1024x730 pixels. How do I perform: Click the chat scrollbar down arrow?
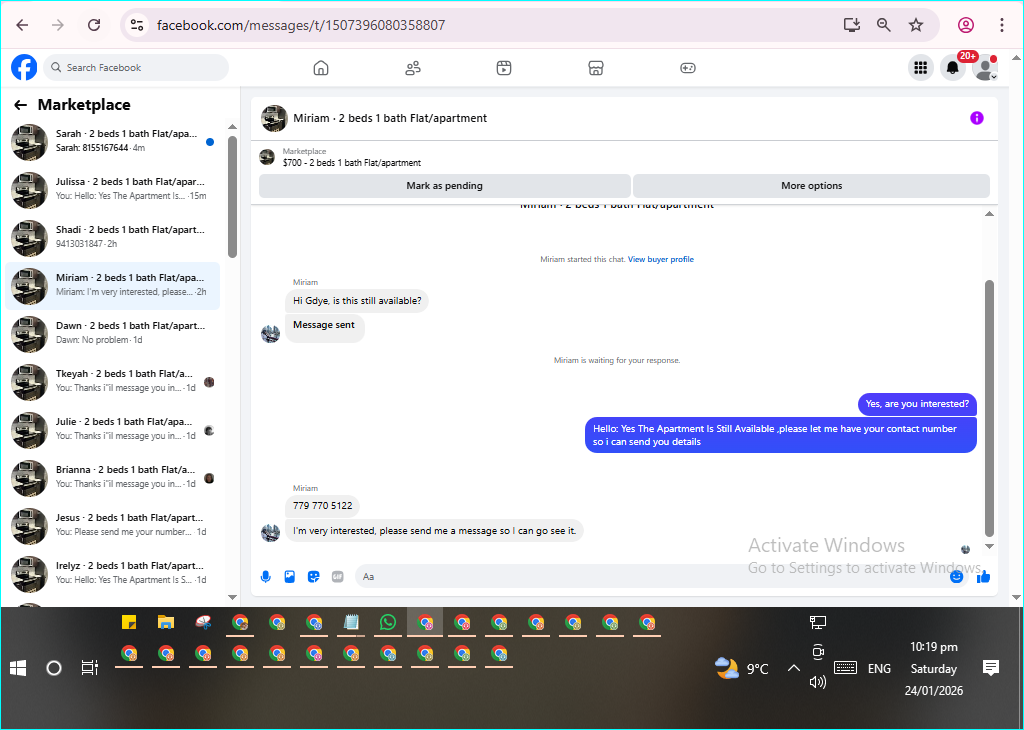tap(989, 547)
